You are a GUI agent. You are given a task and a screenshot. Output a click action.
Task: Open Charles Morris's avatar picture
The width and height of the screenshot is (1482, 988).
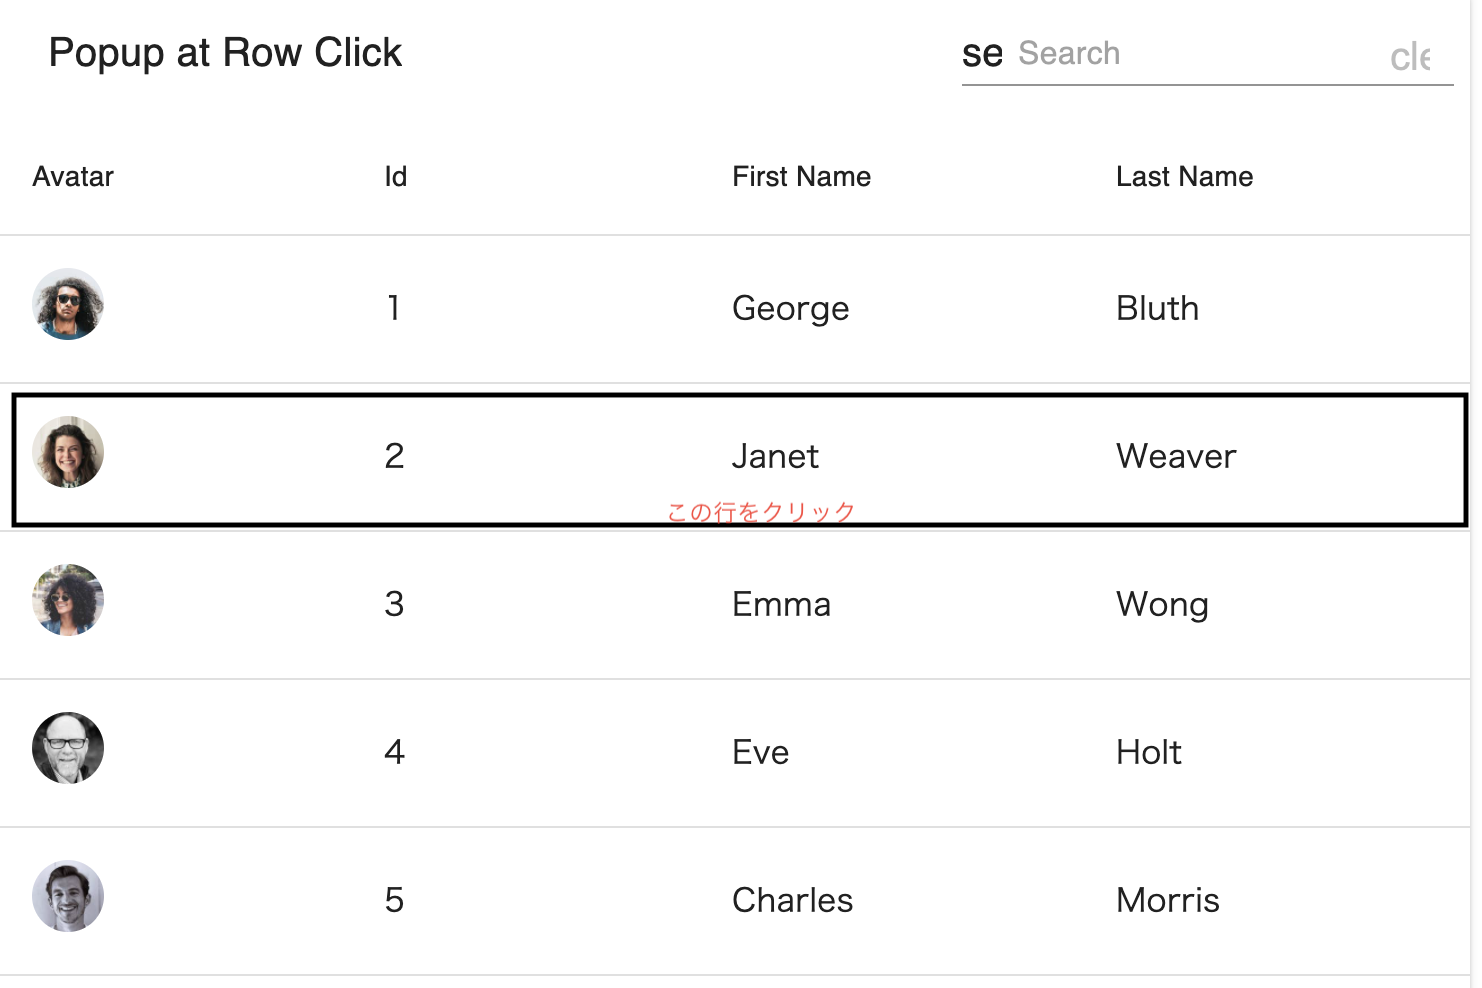(68, 896)
